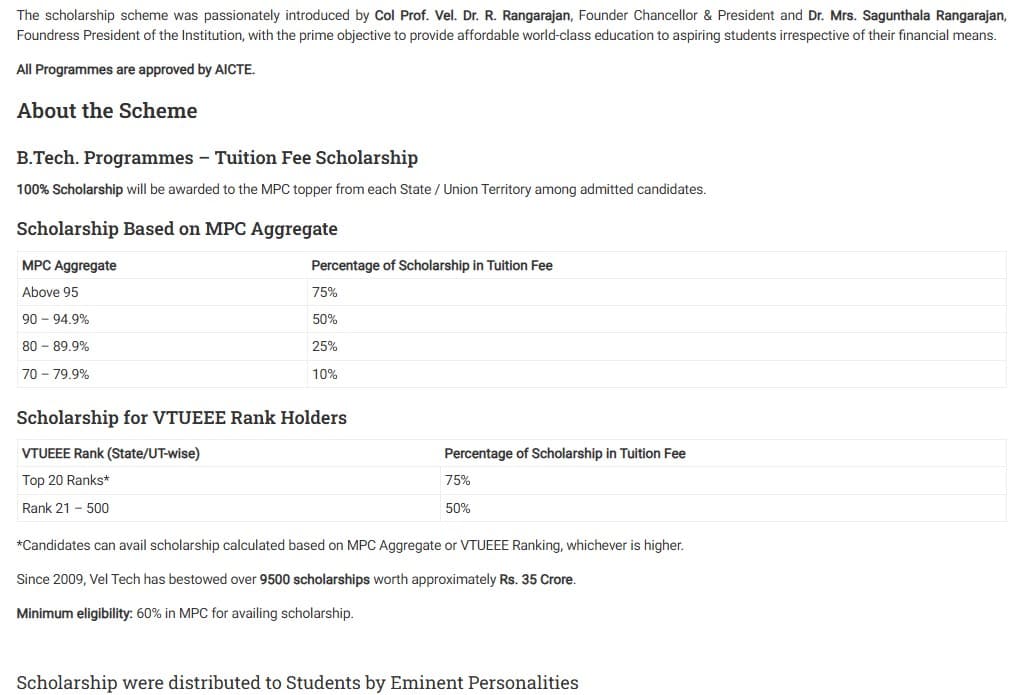Click the "VTUEEE Rank (State/UT-wise)" column header
This screenshot has width=1021, height=695.
click(110, 453)
